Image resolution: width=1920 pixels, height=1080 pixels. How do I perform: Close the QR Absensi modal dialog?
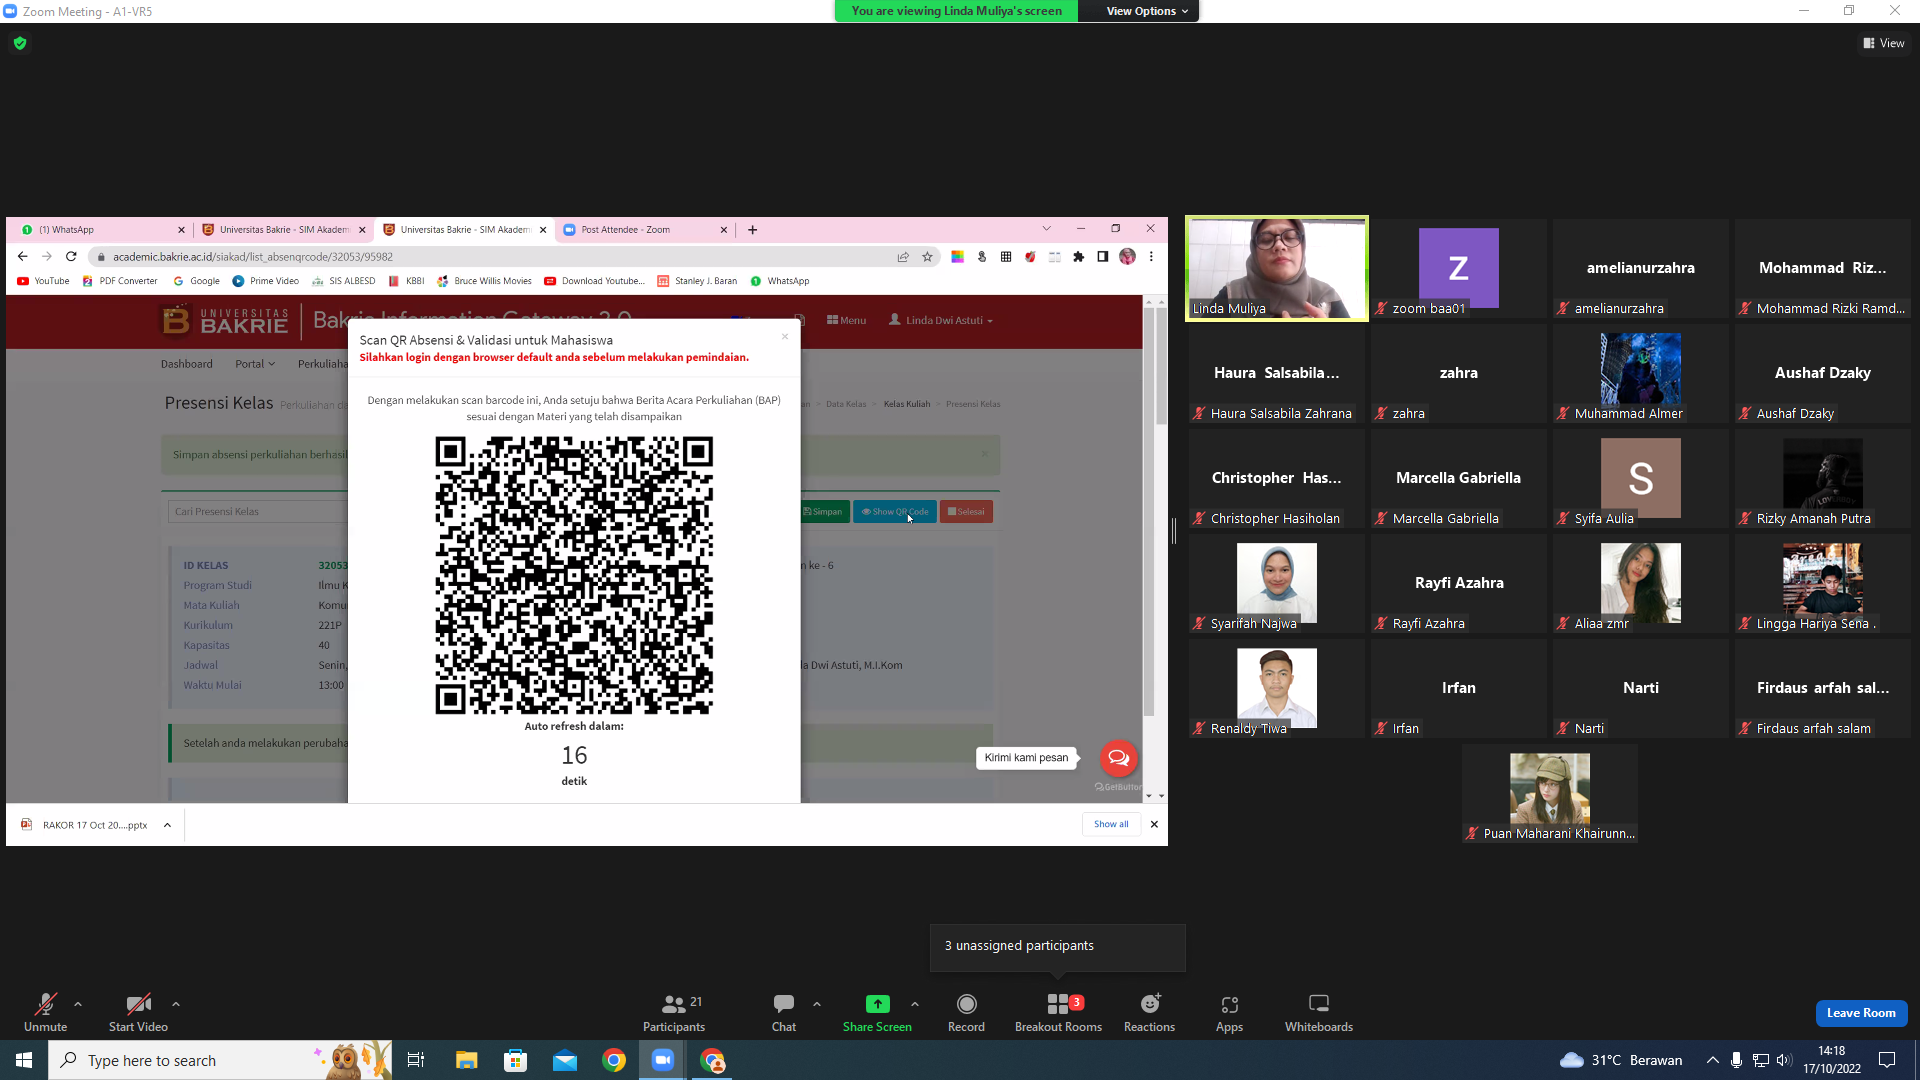[785, 336]
